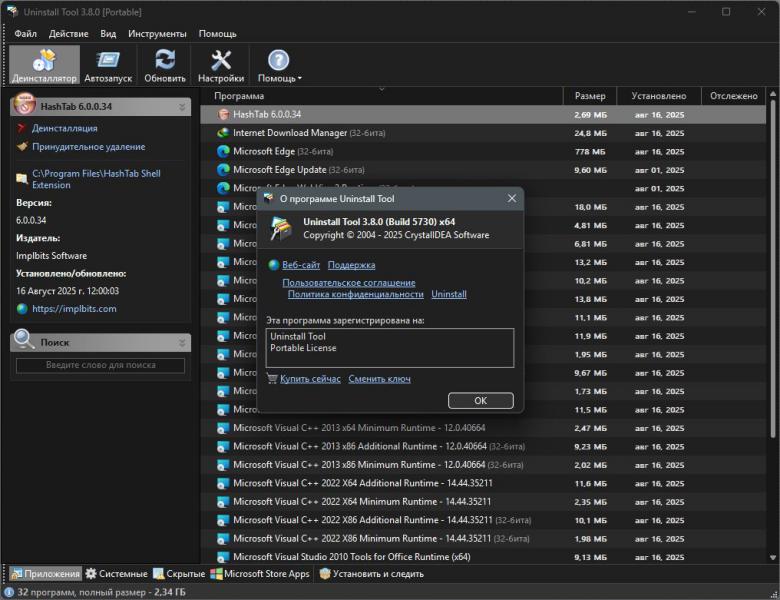This screenshot has width=780, height=600.
Task: Click the Деинсталлятор toolbar icon
Action: [44, 62]
